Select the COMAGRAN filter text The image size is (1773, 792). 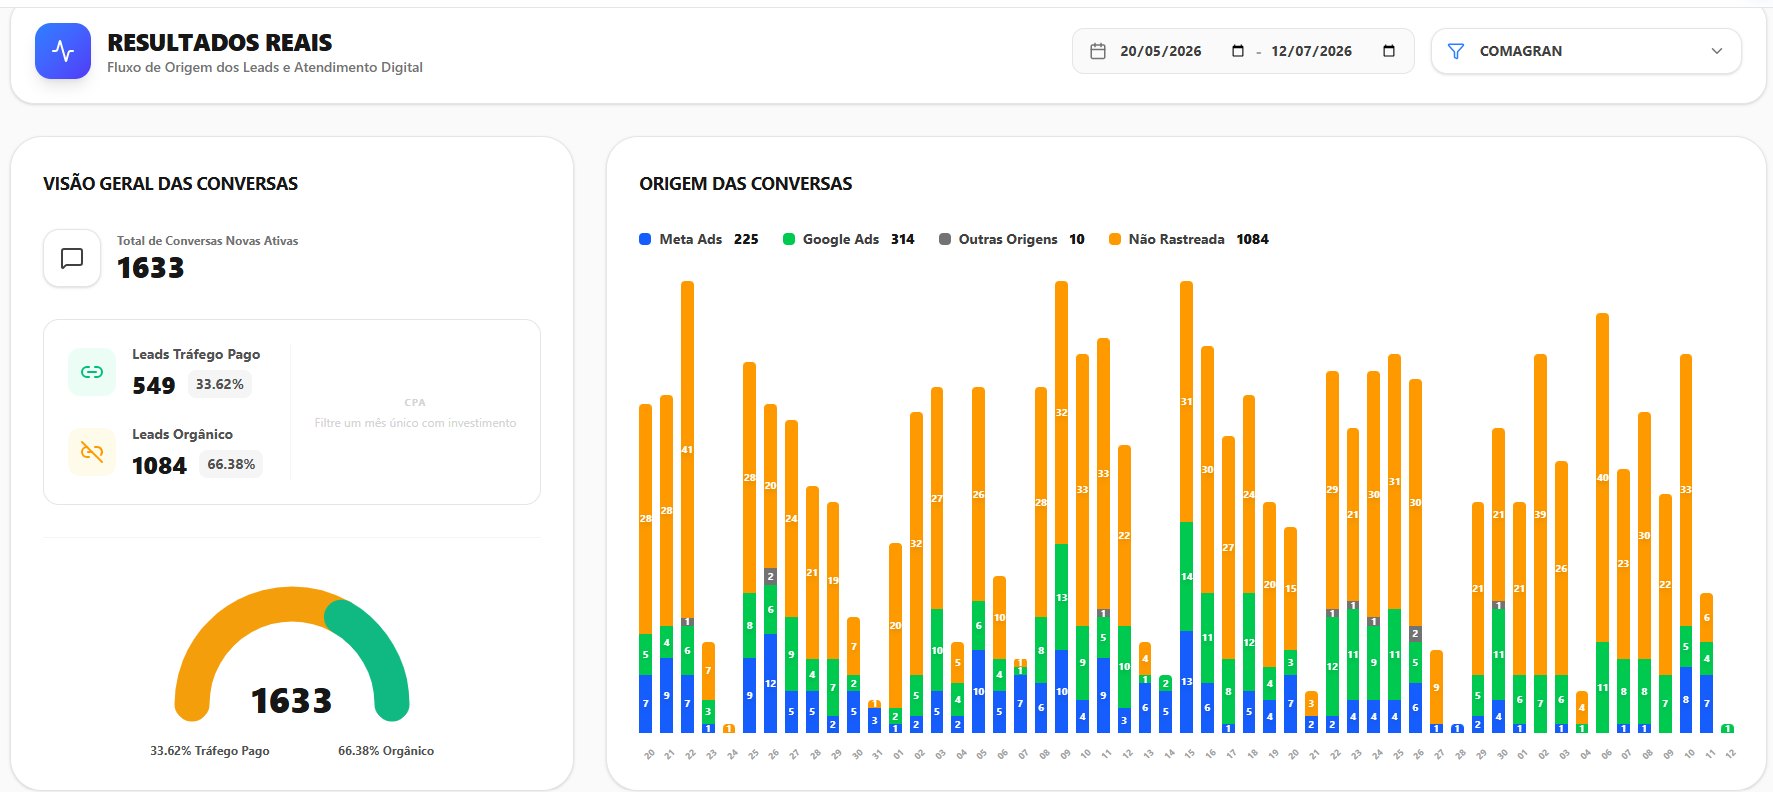[1520, 51]
